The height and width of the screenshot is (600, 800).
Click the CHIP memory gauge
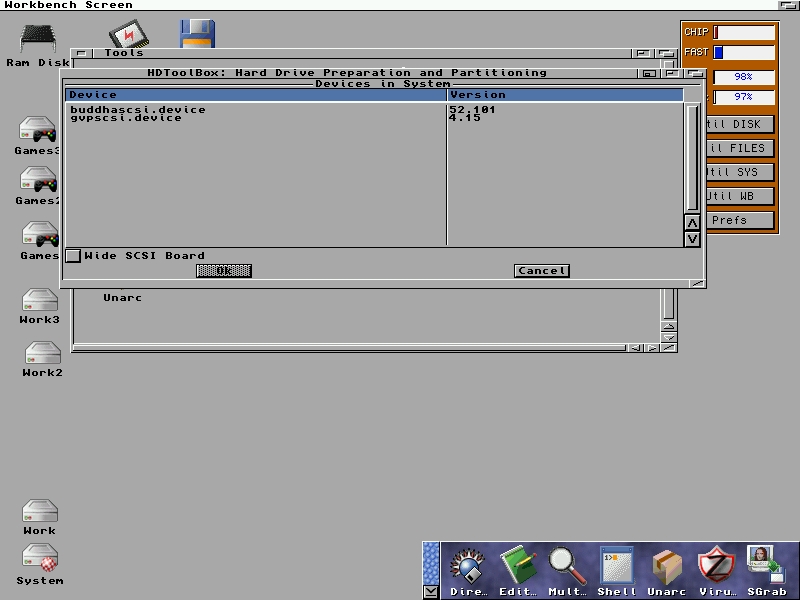pos(744,32)
